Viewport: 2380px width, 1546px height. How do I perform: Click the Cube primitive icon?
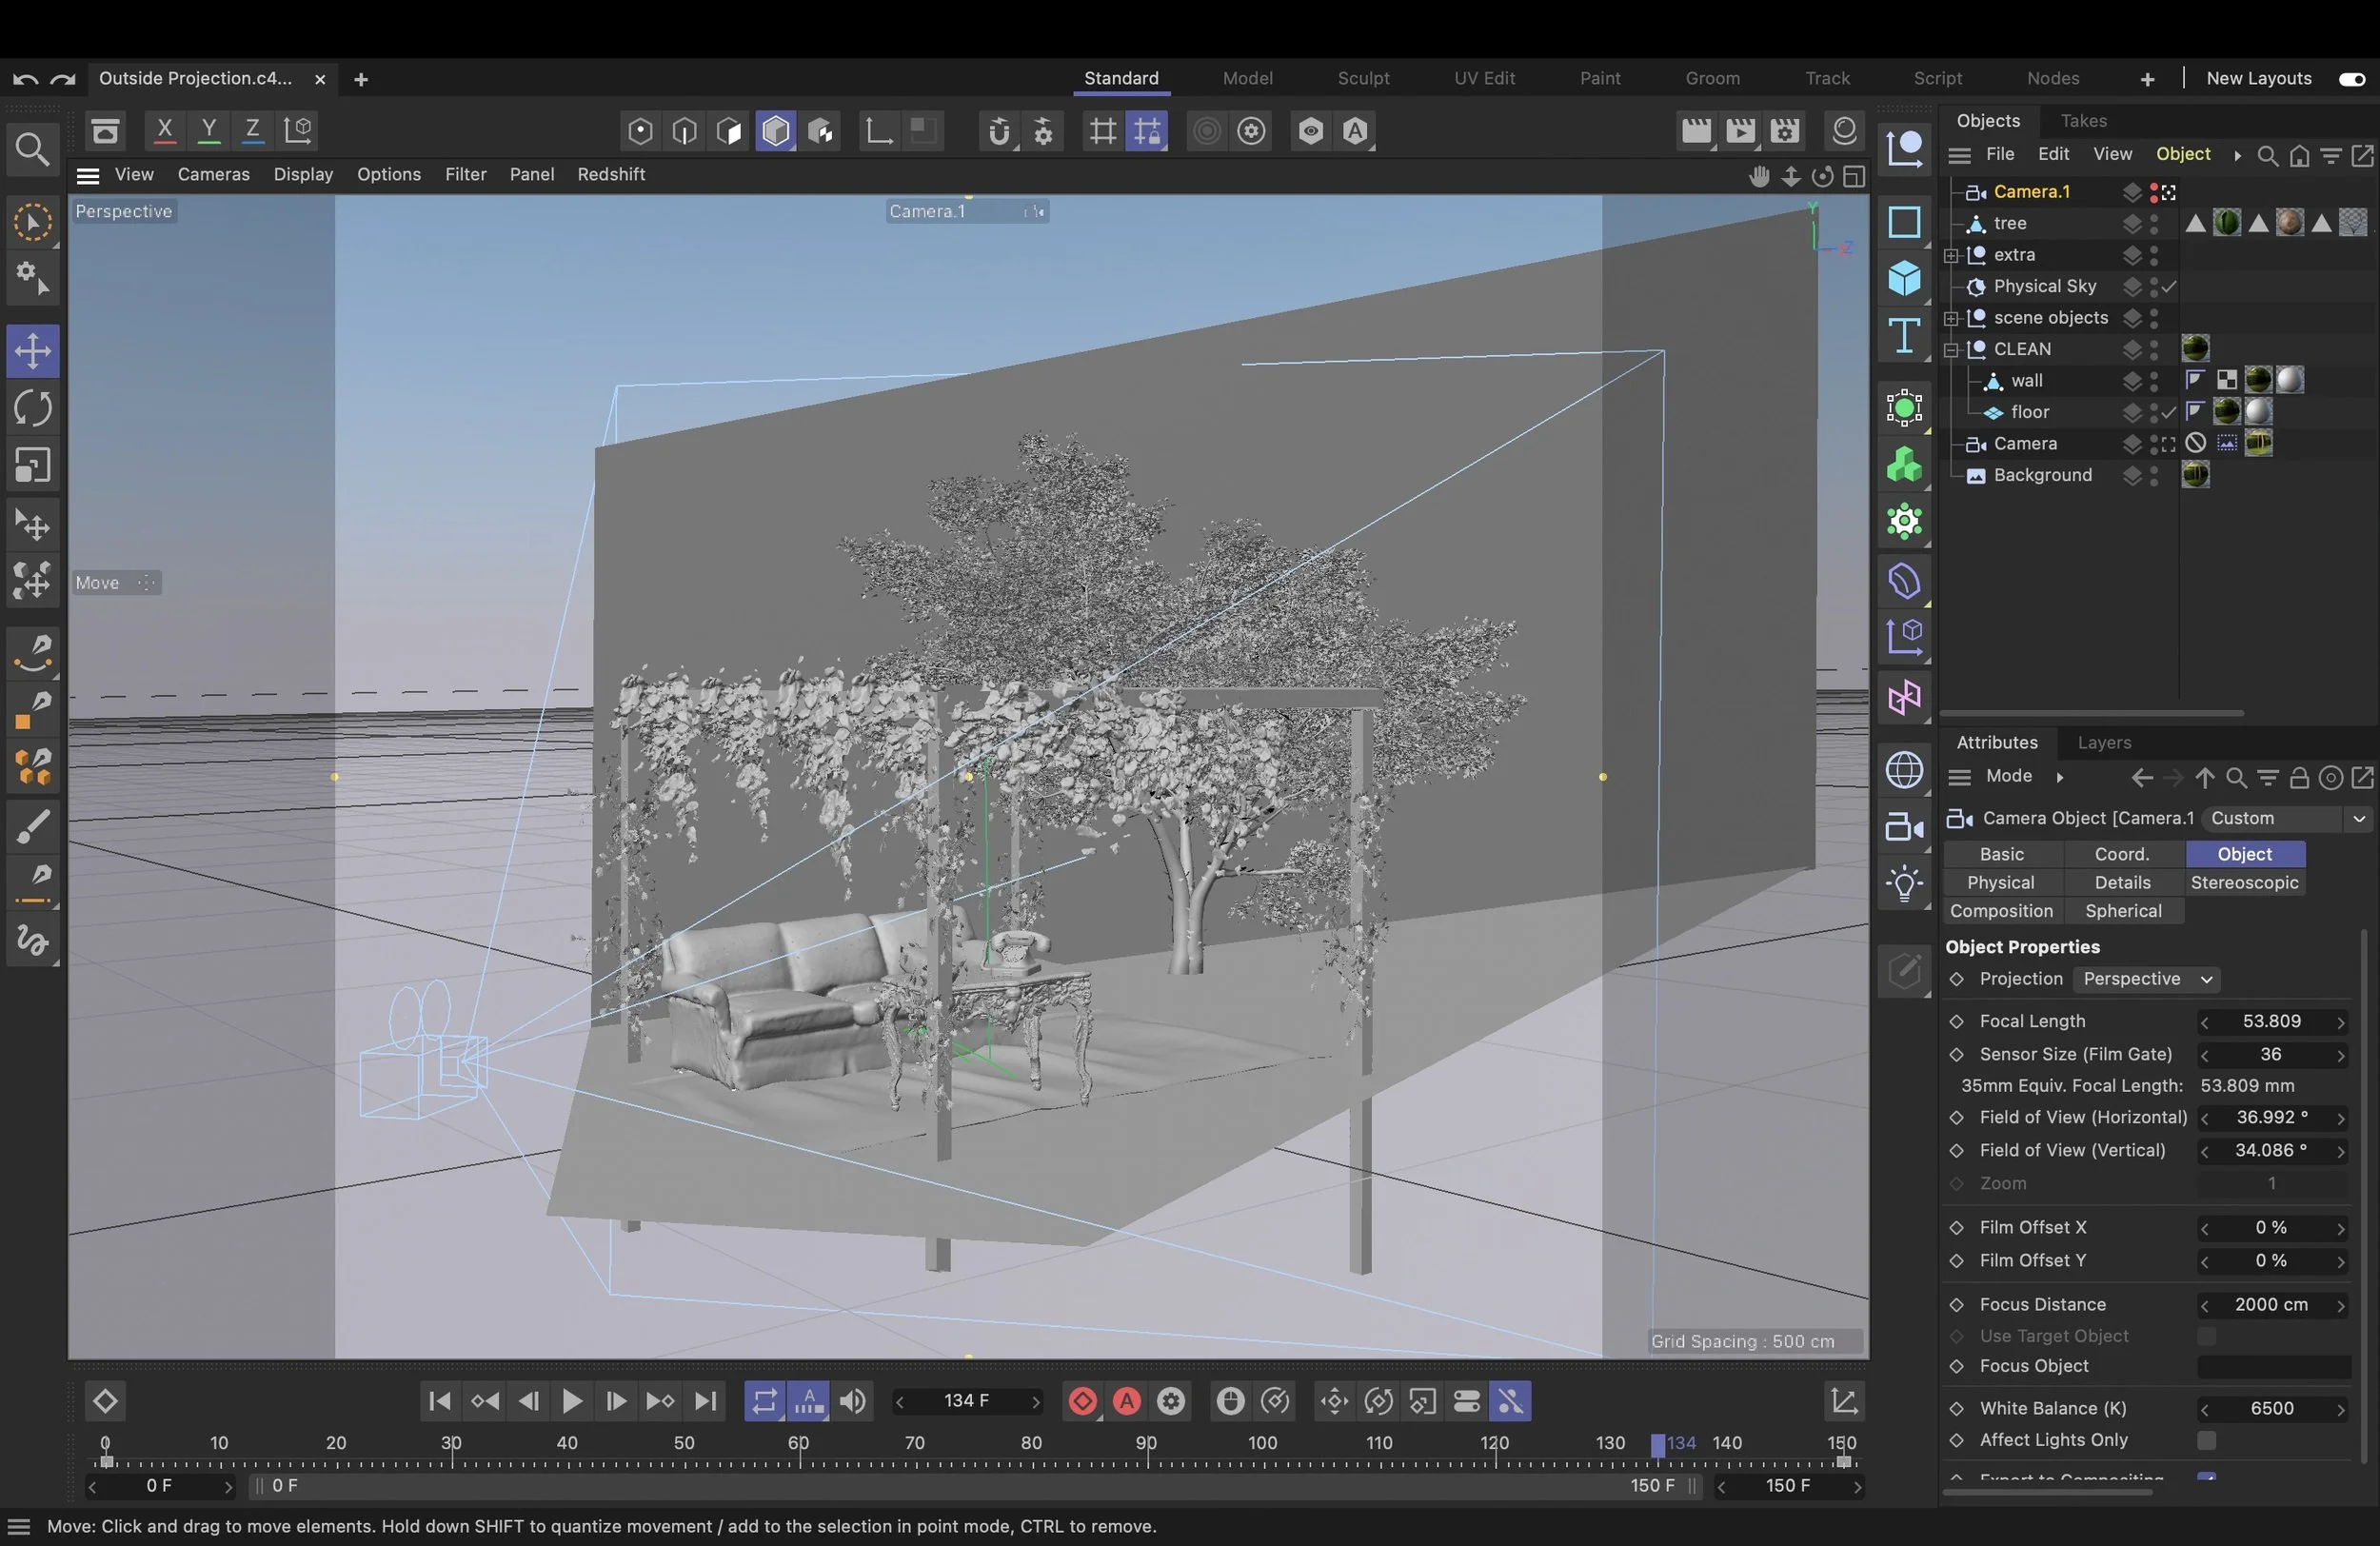(1904, 278)
